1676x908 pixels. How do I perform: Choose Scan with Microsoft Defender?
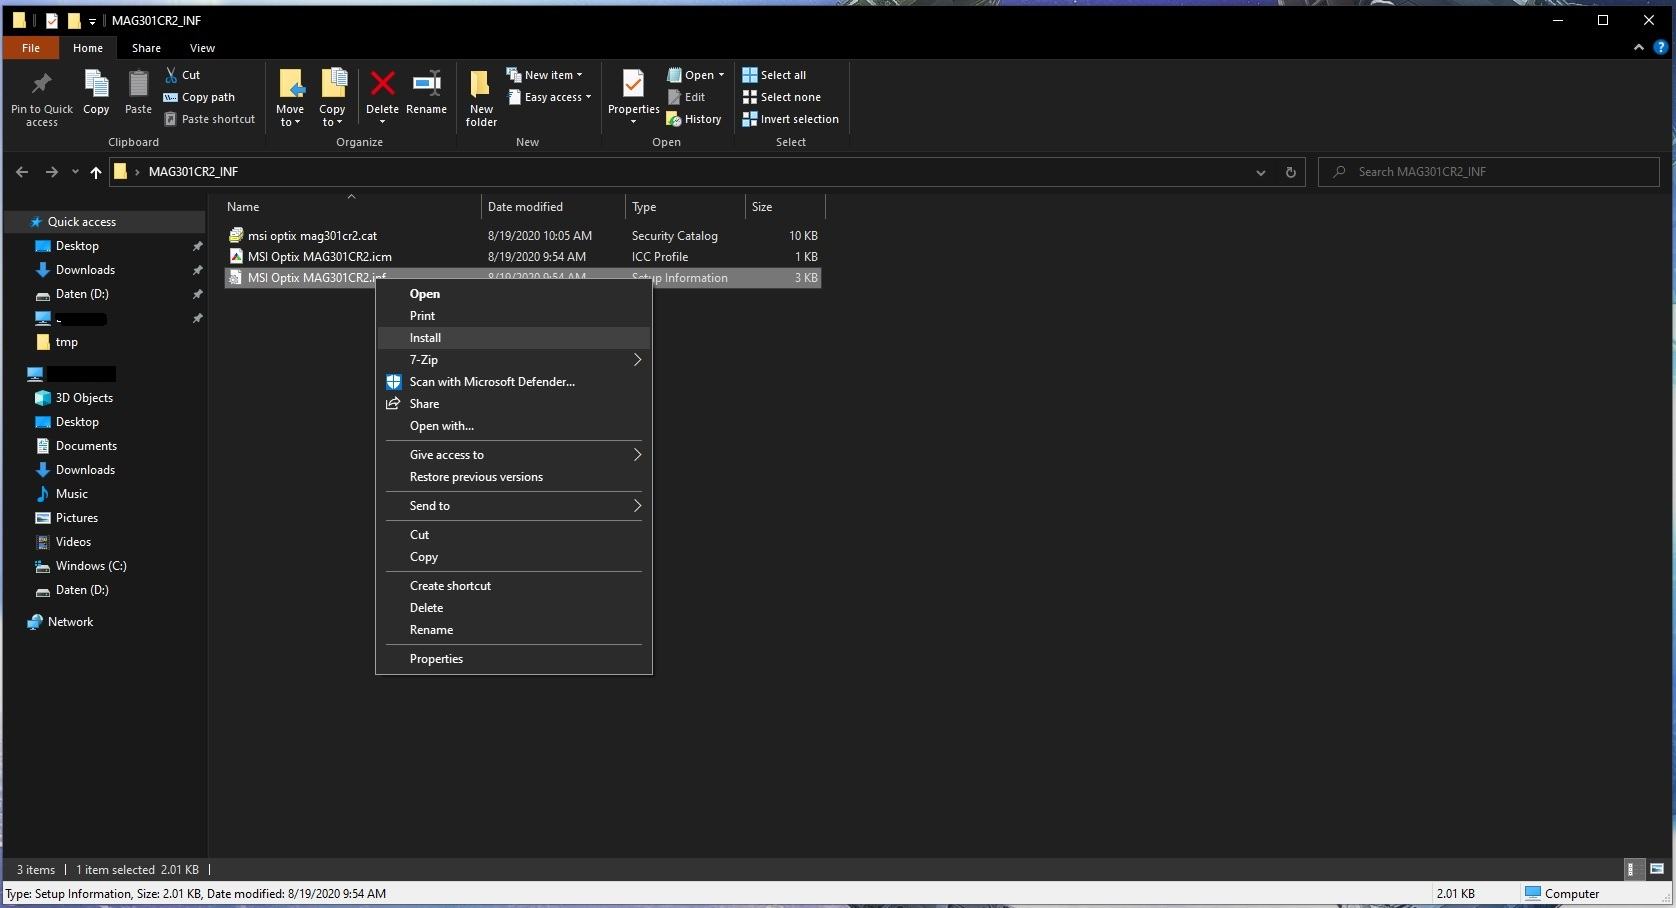[x=514, y=382]
